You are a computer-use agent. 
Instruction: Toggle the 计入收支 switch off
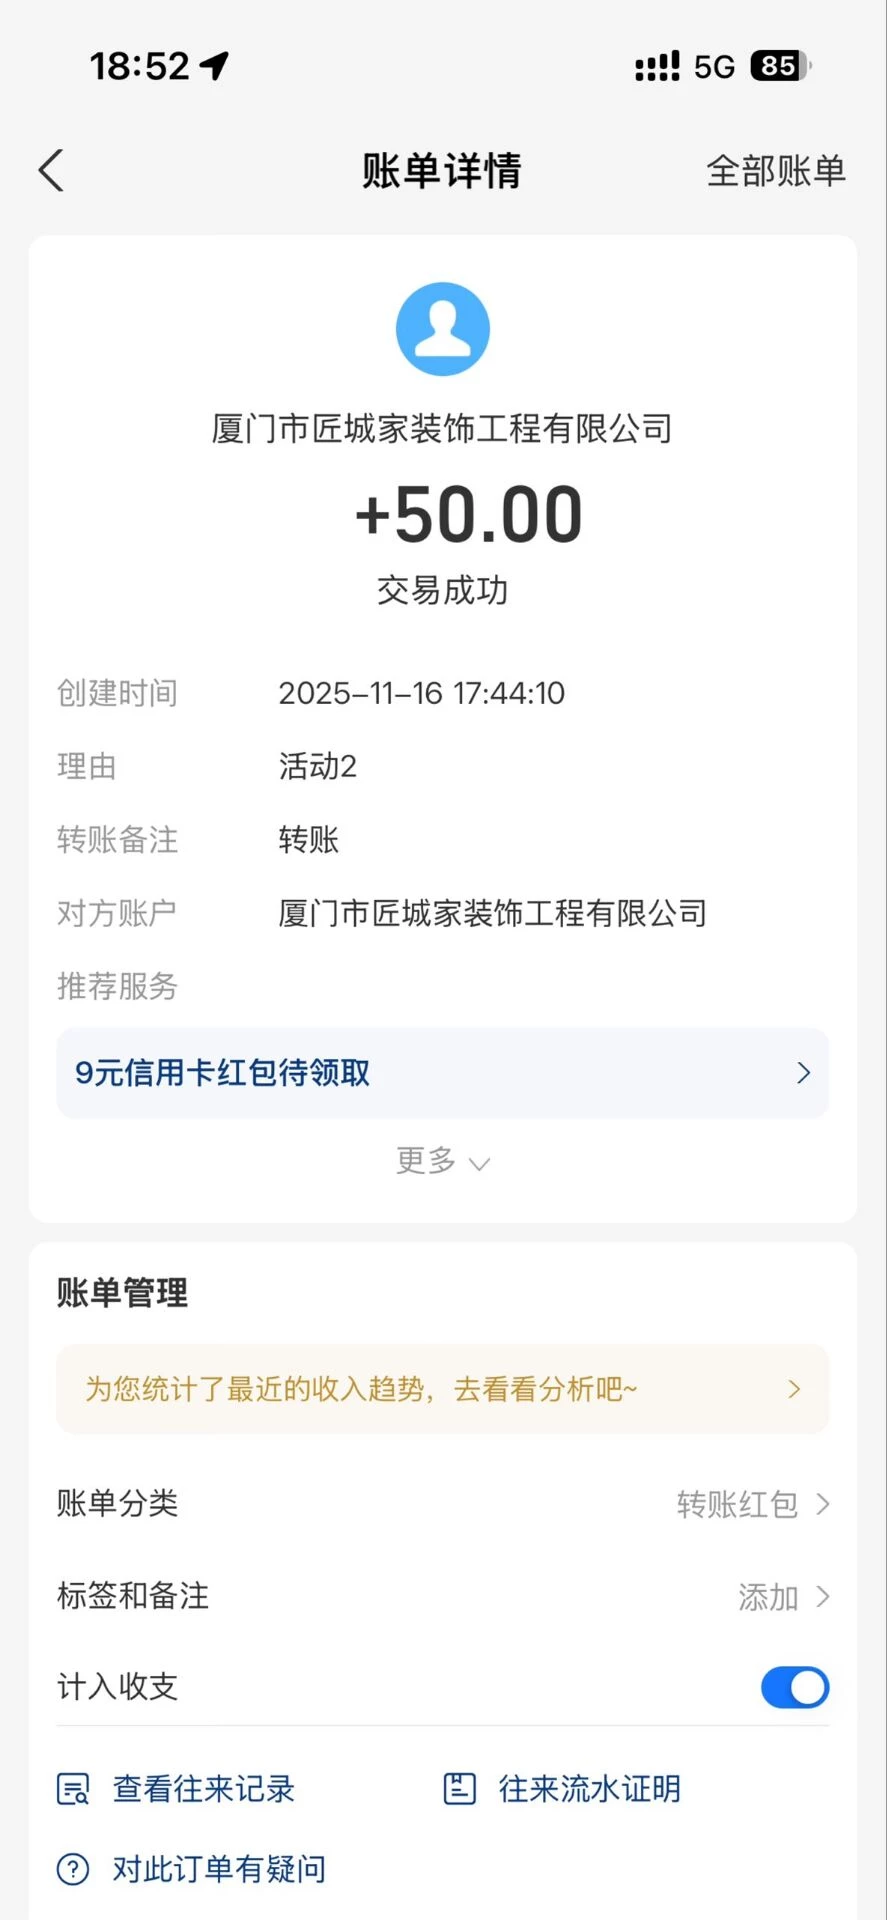coord(795,1688)
